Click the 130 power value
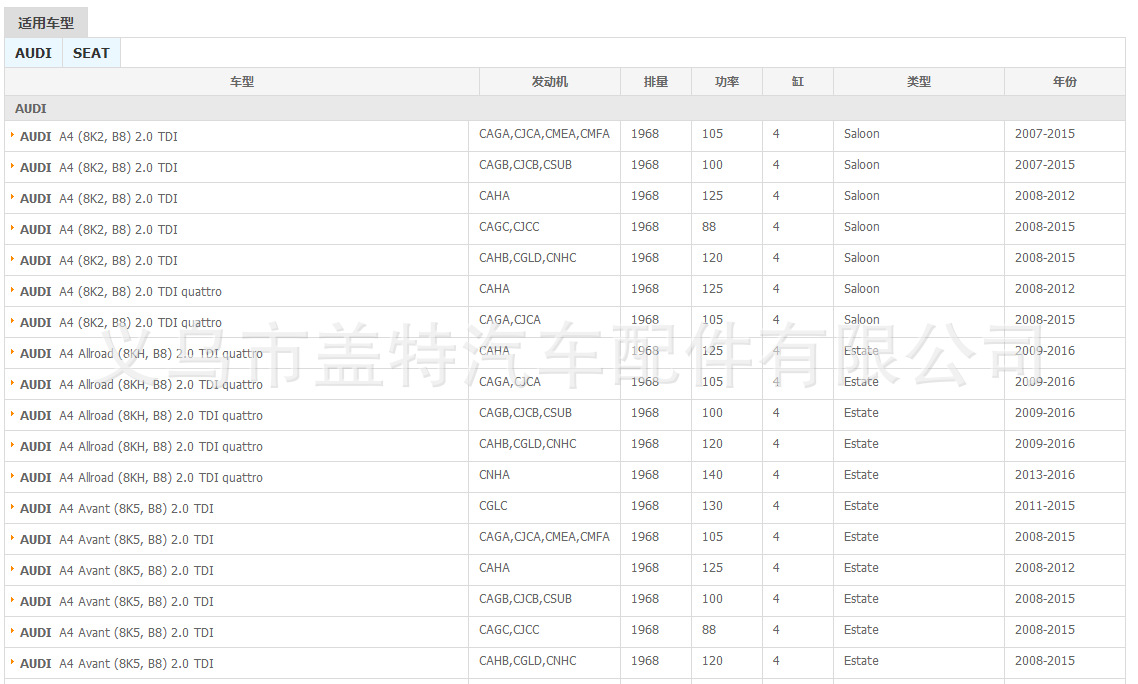 712,506
